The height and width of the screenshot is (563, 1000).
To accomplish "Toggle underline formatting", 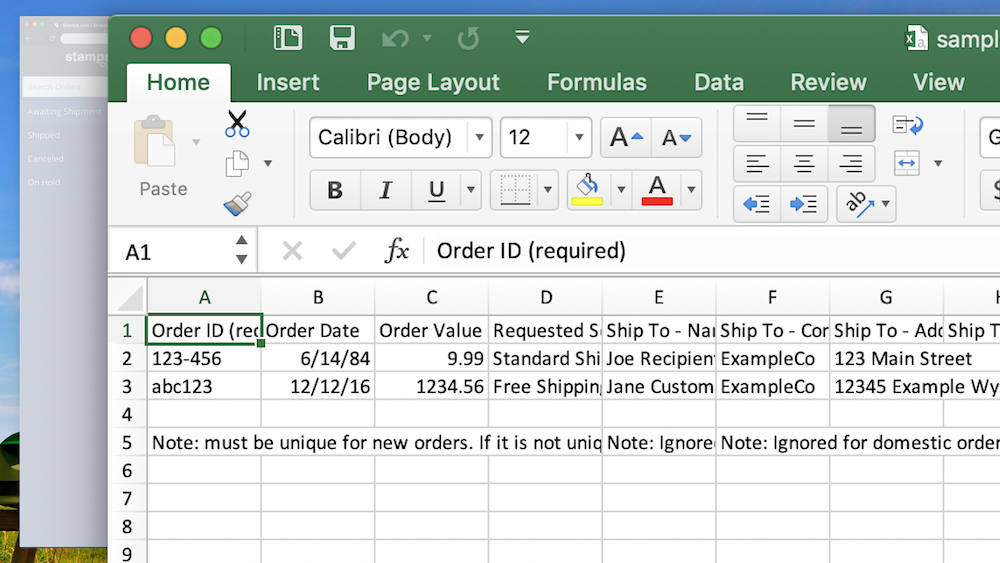I will [436, 190].
